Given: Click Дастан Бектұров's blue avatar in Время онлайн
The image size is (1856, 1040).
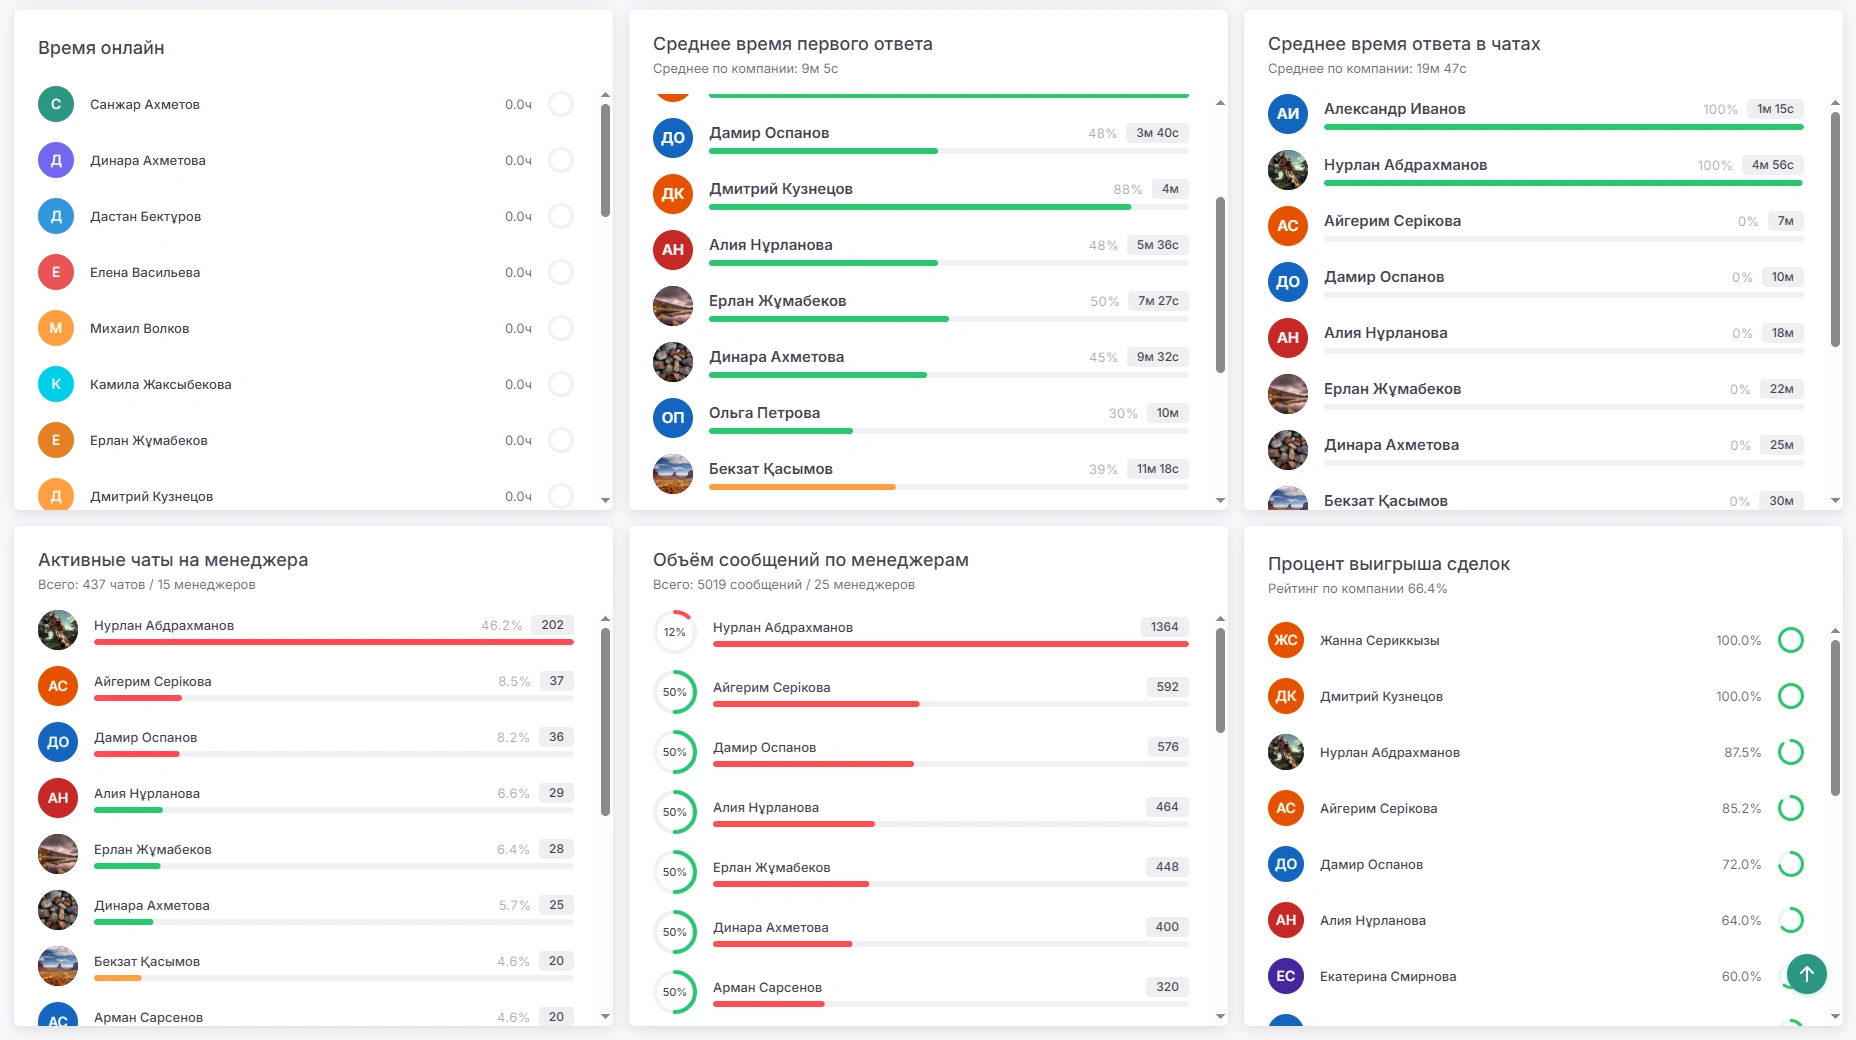Looking at the screenshot, I should [56, 216].
